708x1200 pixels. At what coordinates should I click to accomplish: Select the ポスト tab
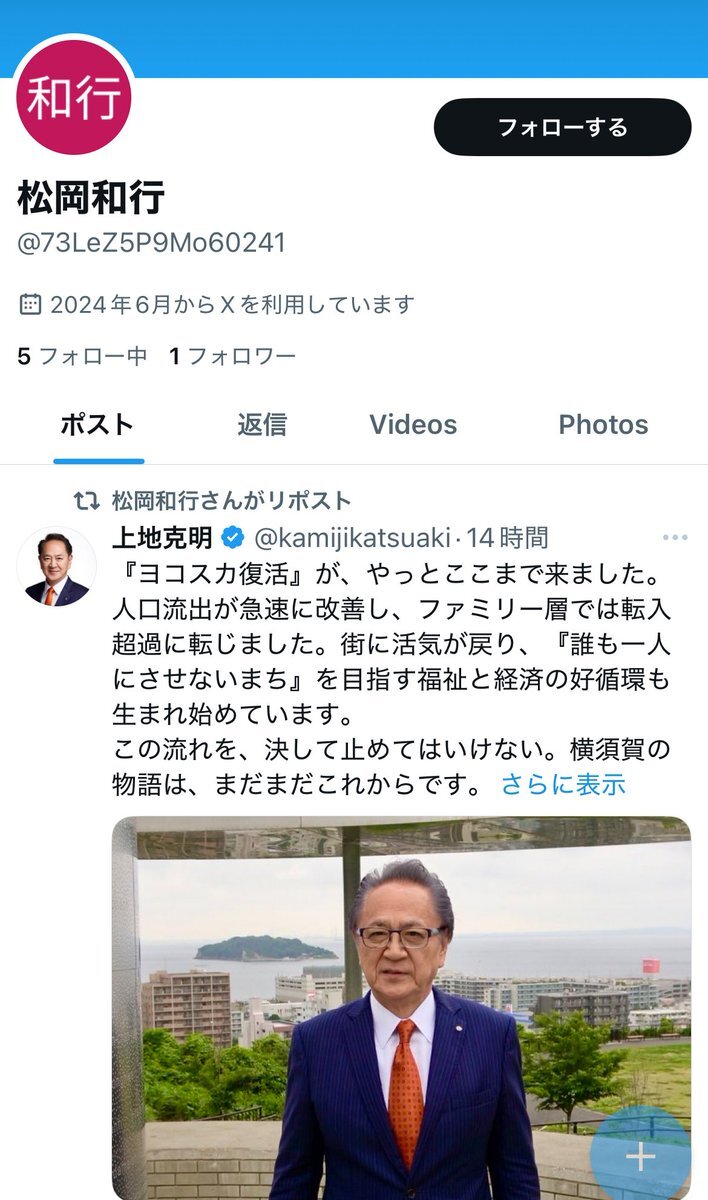pos(98,424)
